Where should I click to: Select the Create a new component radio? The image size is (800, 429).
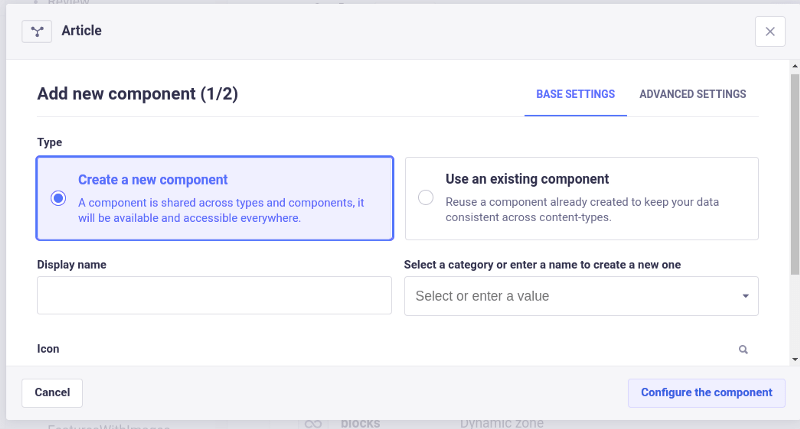pyautogui.click(x=58, y=198)
